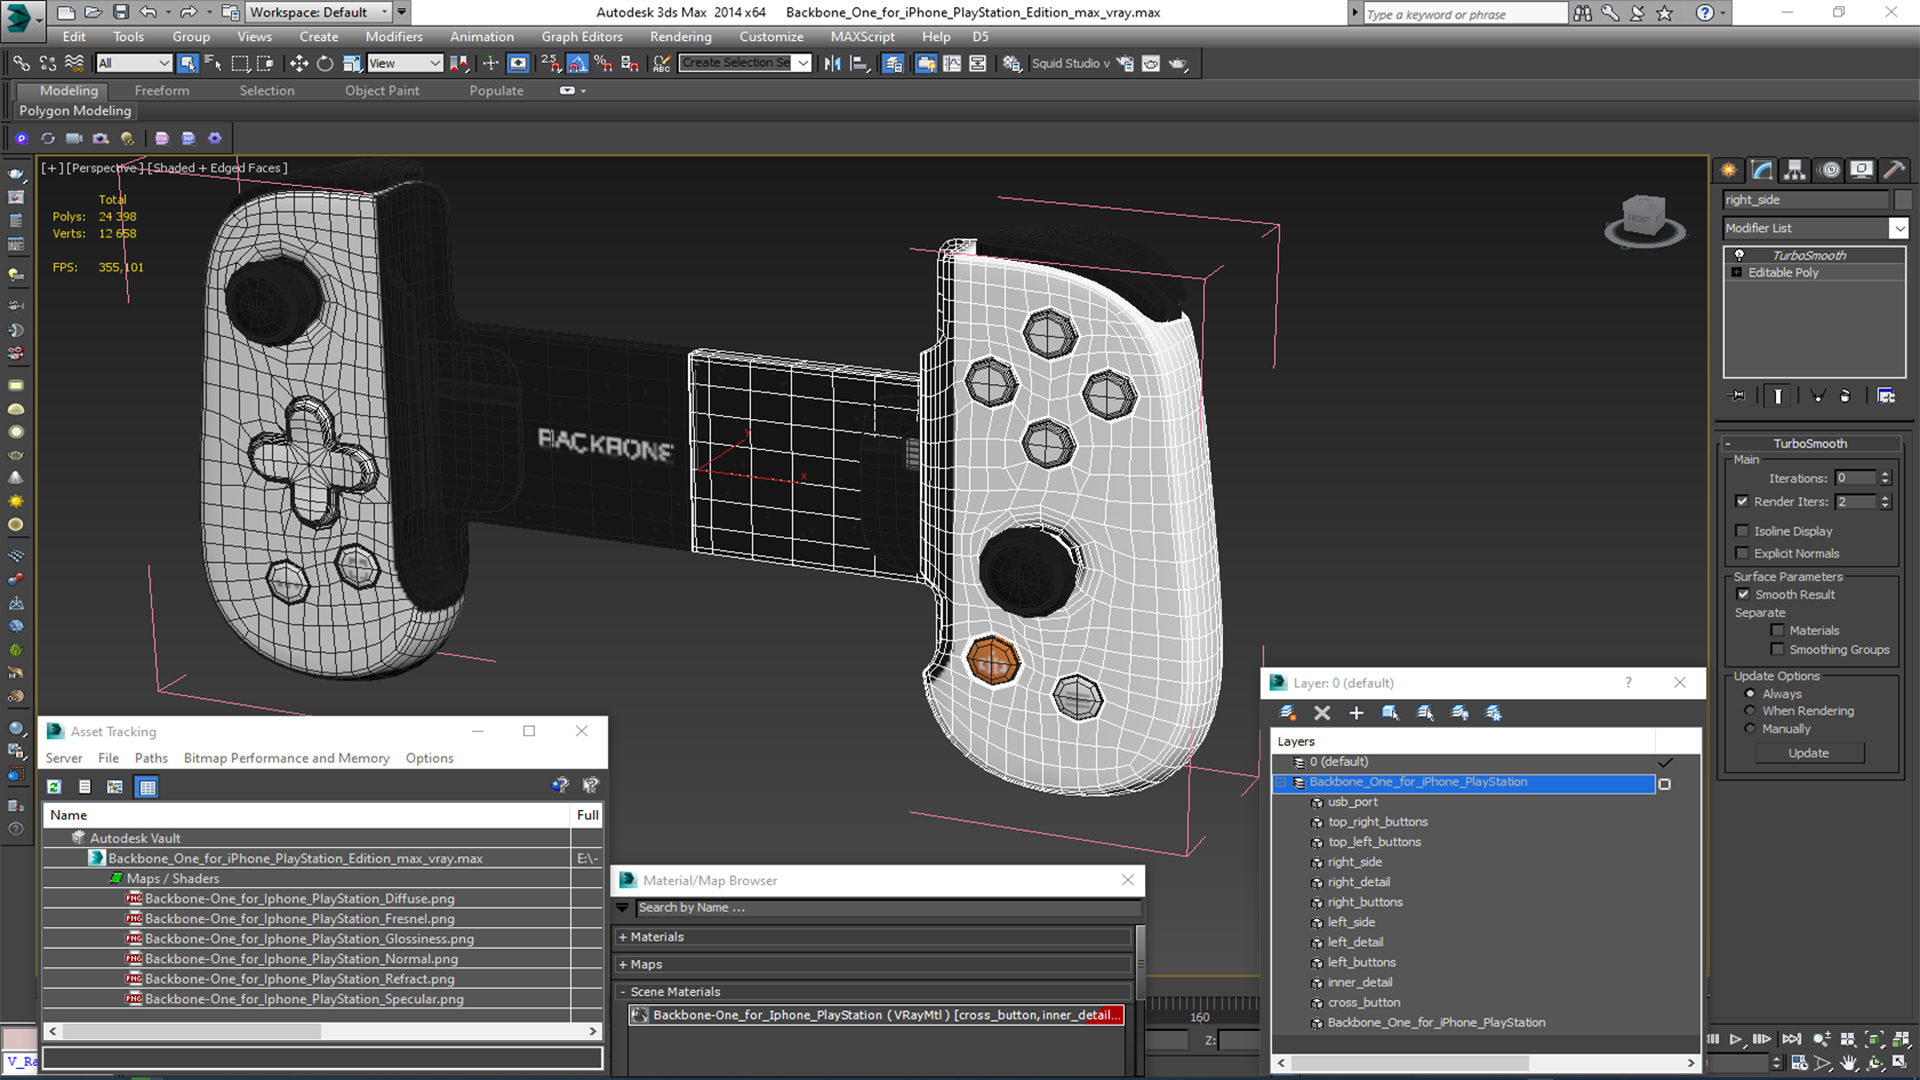
Task: Click the Iterations spinner arrows
Action: point(1884,478)
